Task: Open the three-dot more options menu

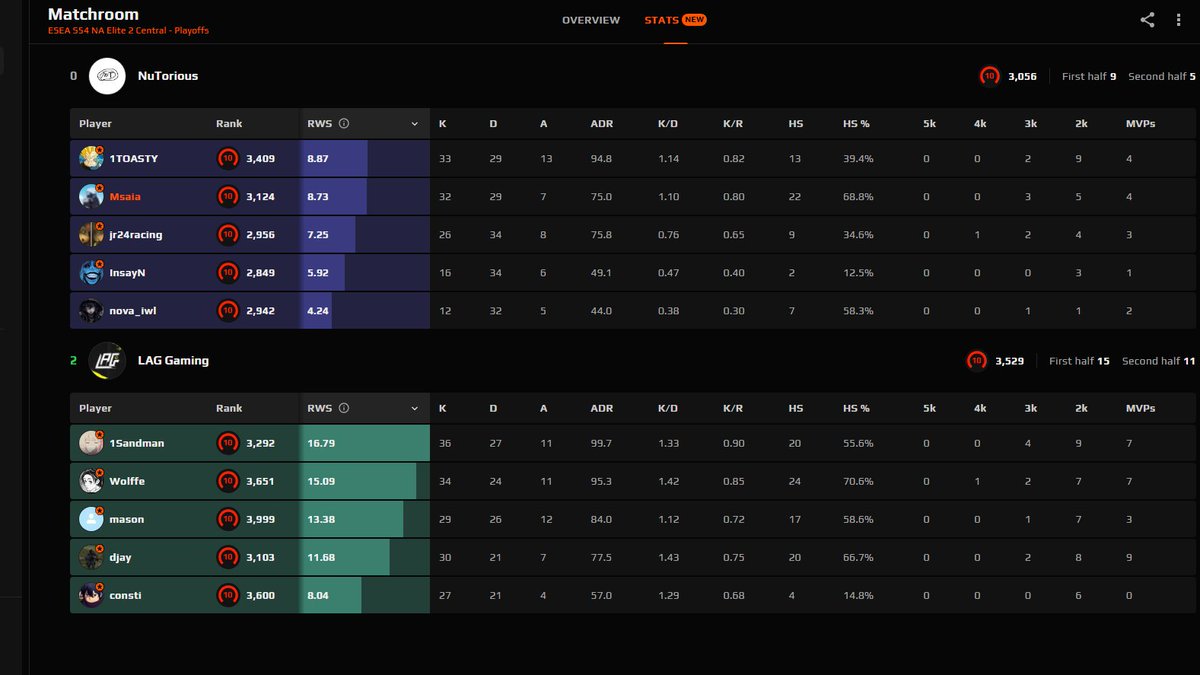Action: tap(1179, 20)
